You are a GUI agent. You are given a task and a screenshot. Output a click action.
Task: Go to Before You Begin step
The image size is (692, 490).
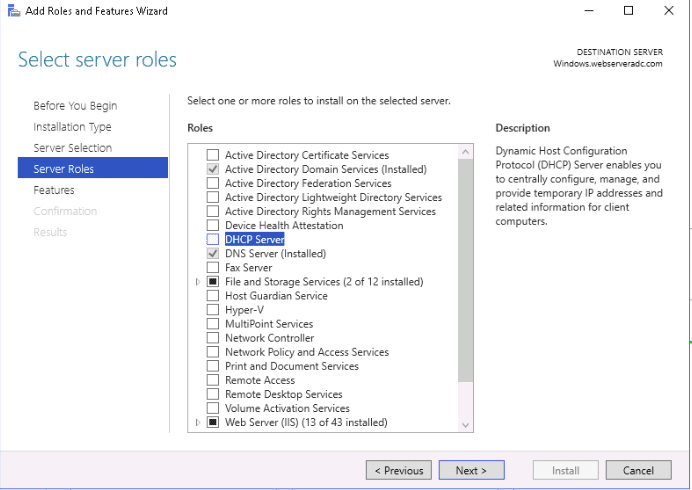(x=75, y=106)
